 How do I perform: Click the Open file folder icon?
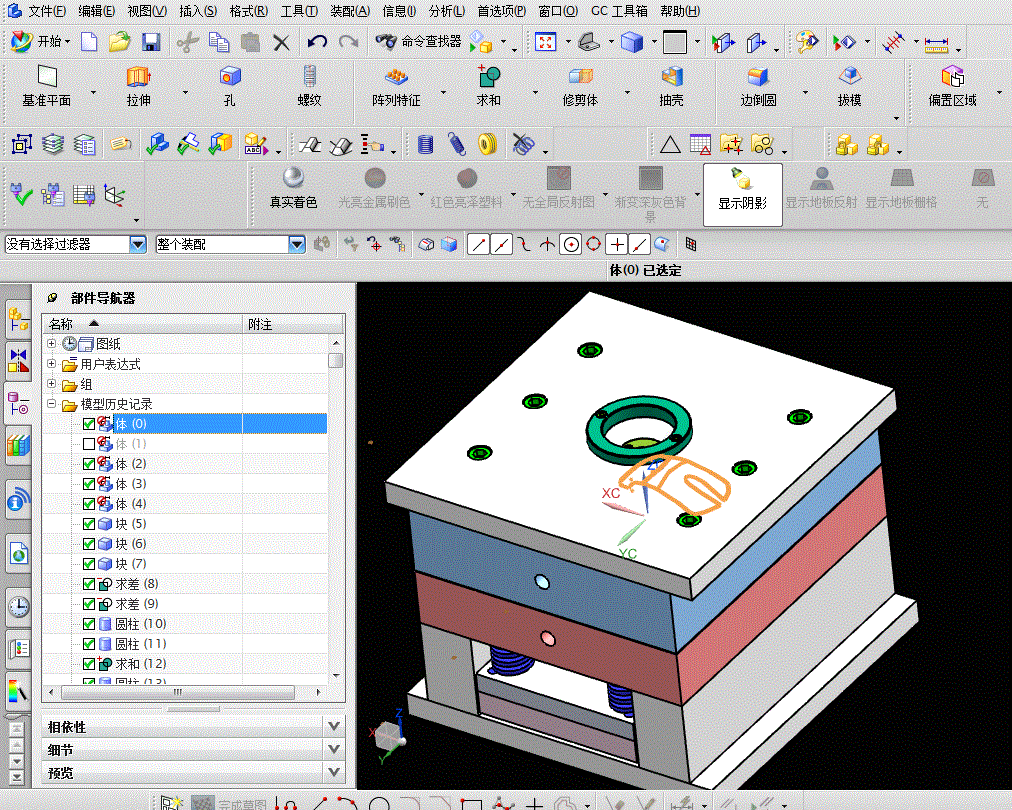pos(119,43)
